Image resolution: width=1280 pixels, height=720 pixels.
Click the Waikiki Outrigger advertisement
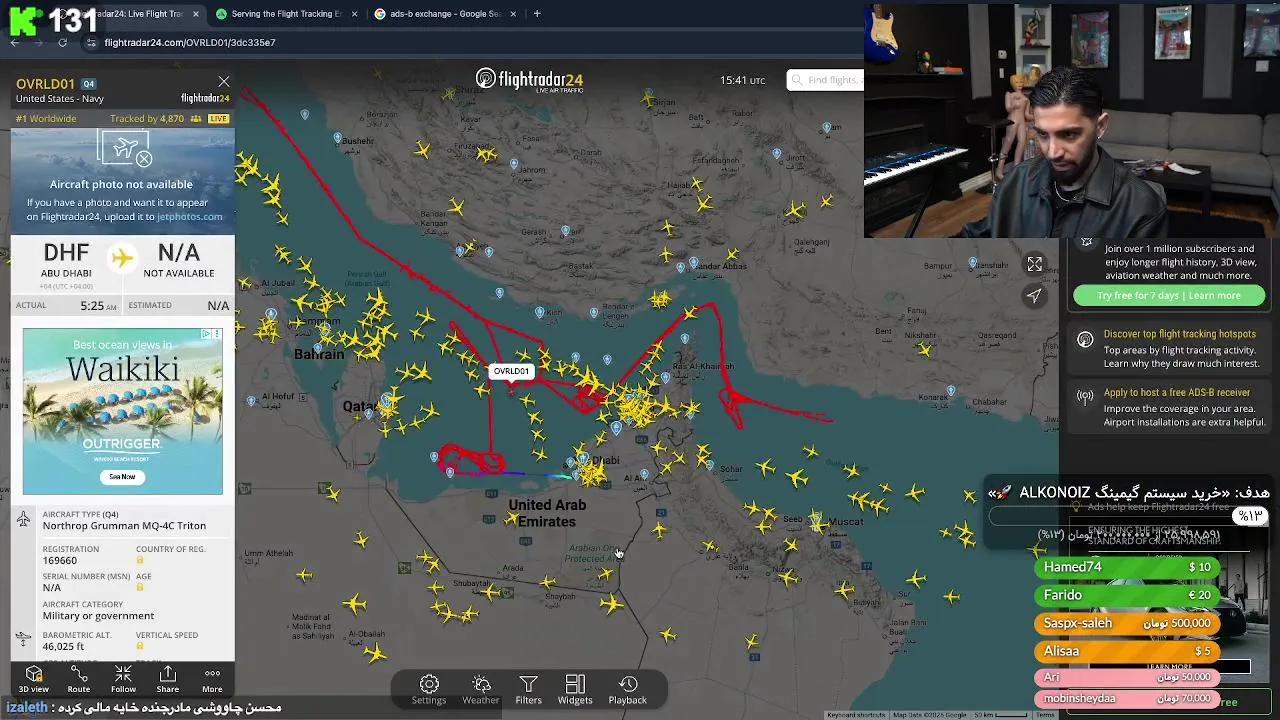(x=123, y=411)
